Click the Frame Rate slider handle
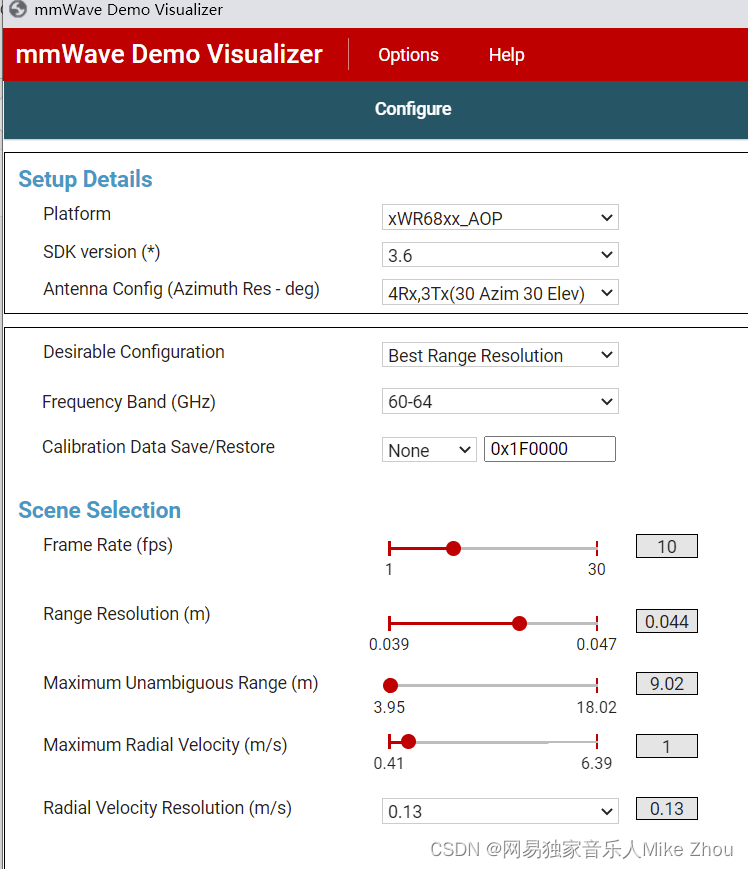 pos(453,549)
